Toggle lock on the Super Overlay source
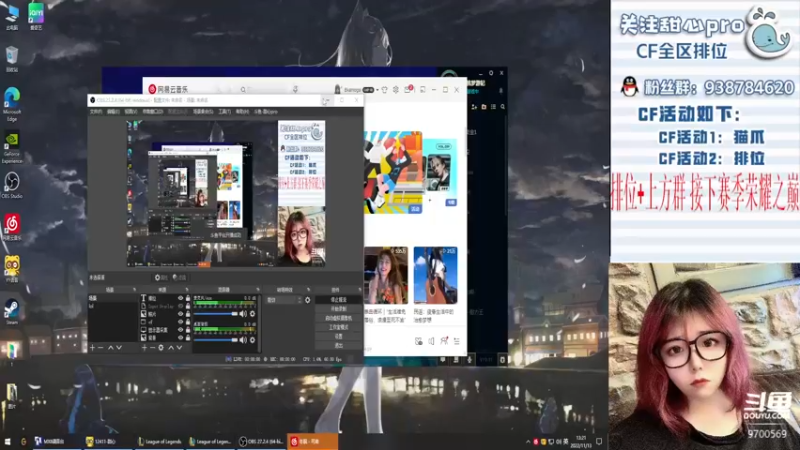 [188, 306]
